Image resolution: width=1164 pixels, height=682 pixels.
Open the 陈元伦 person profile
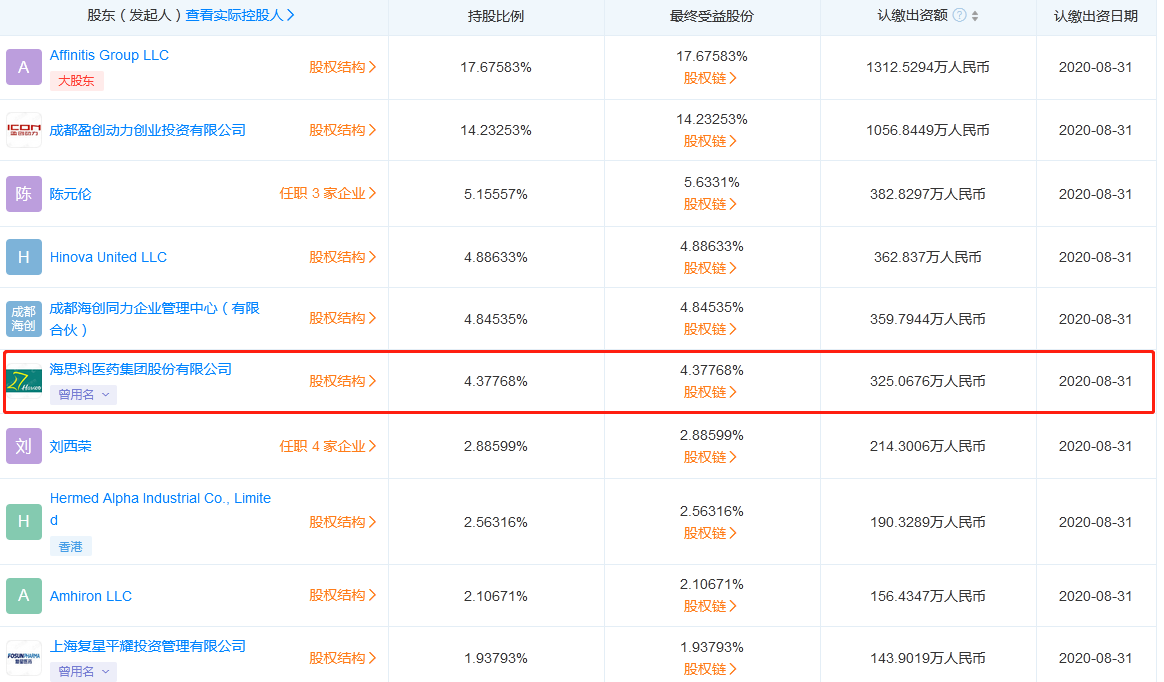pos(71,194)
